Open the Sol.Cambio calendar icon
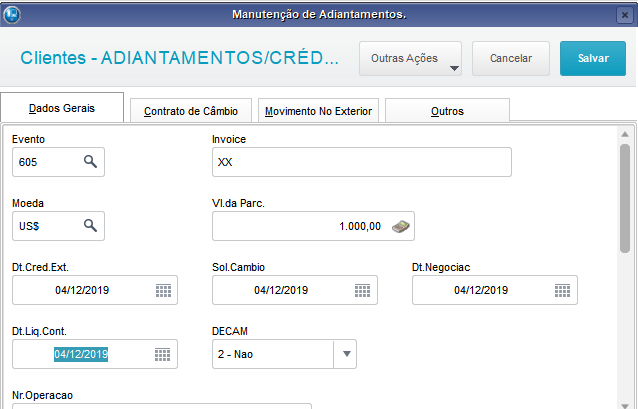Image resolution: width=638 pixels, height=409 pixels. (363, 291)
